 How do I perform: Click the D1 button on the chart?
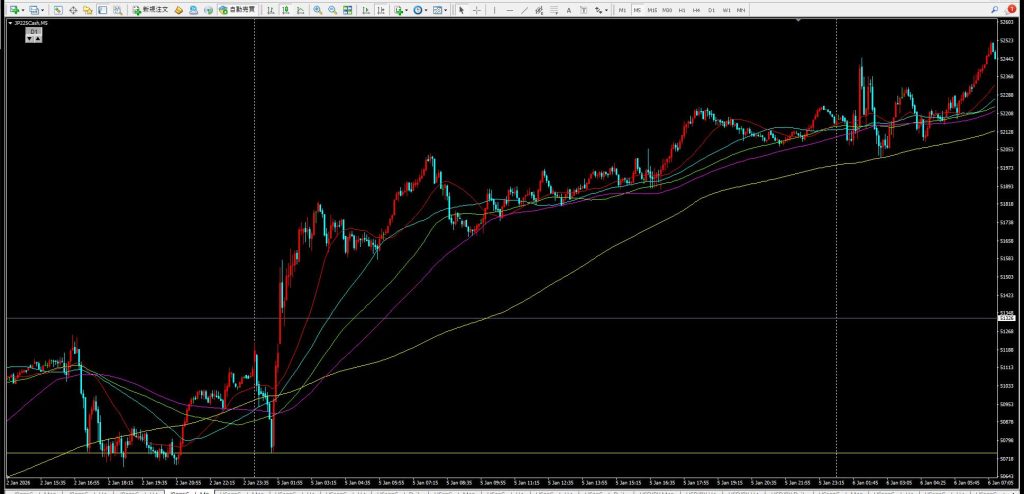coord(32,32)
